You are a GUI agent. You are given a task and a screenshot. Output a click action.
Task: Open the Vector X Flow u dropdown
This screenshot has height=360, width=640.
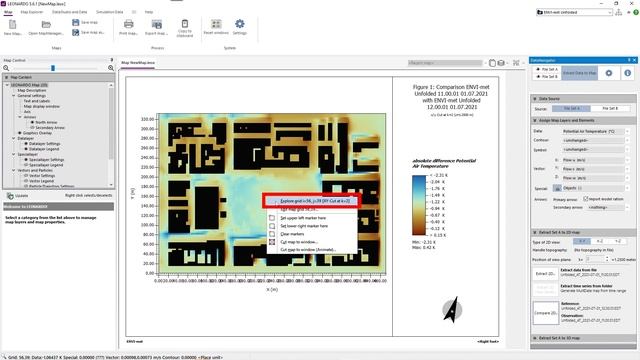pyautogui.click(x=595, y=160)
